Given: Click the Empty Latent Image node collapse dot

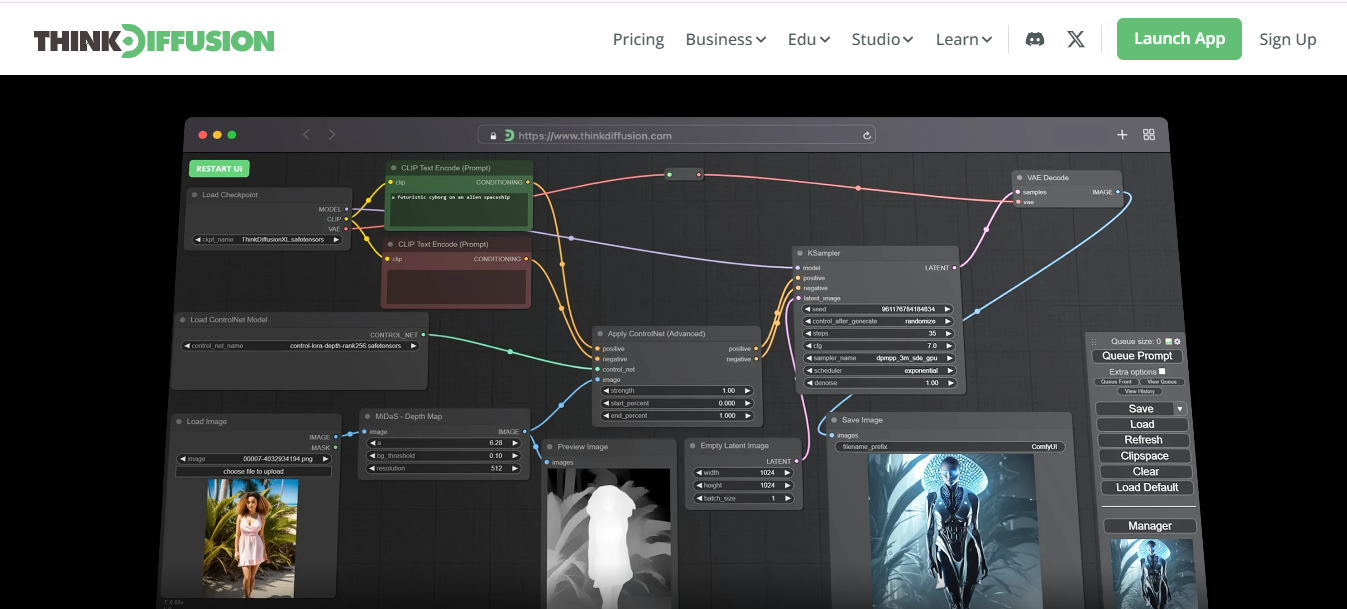Looking at the screenshot, I should 692,446.
